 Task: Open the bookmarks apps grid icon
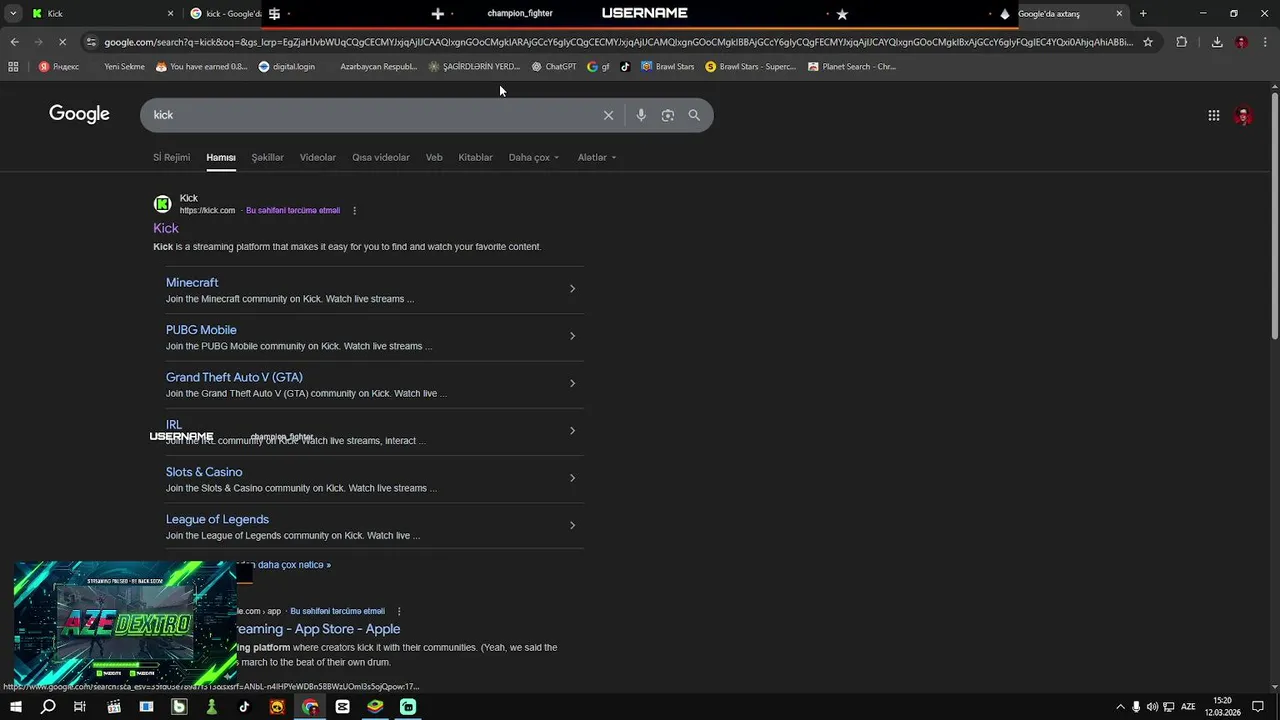click(x=13, y=67)
